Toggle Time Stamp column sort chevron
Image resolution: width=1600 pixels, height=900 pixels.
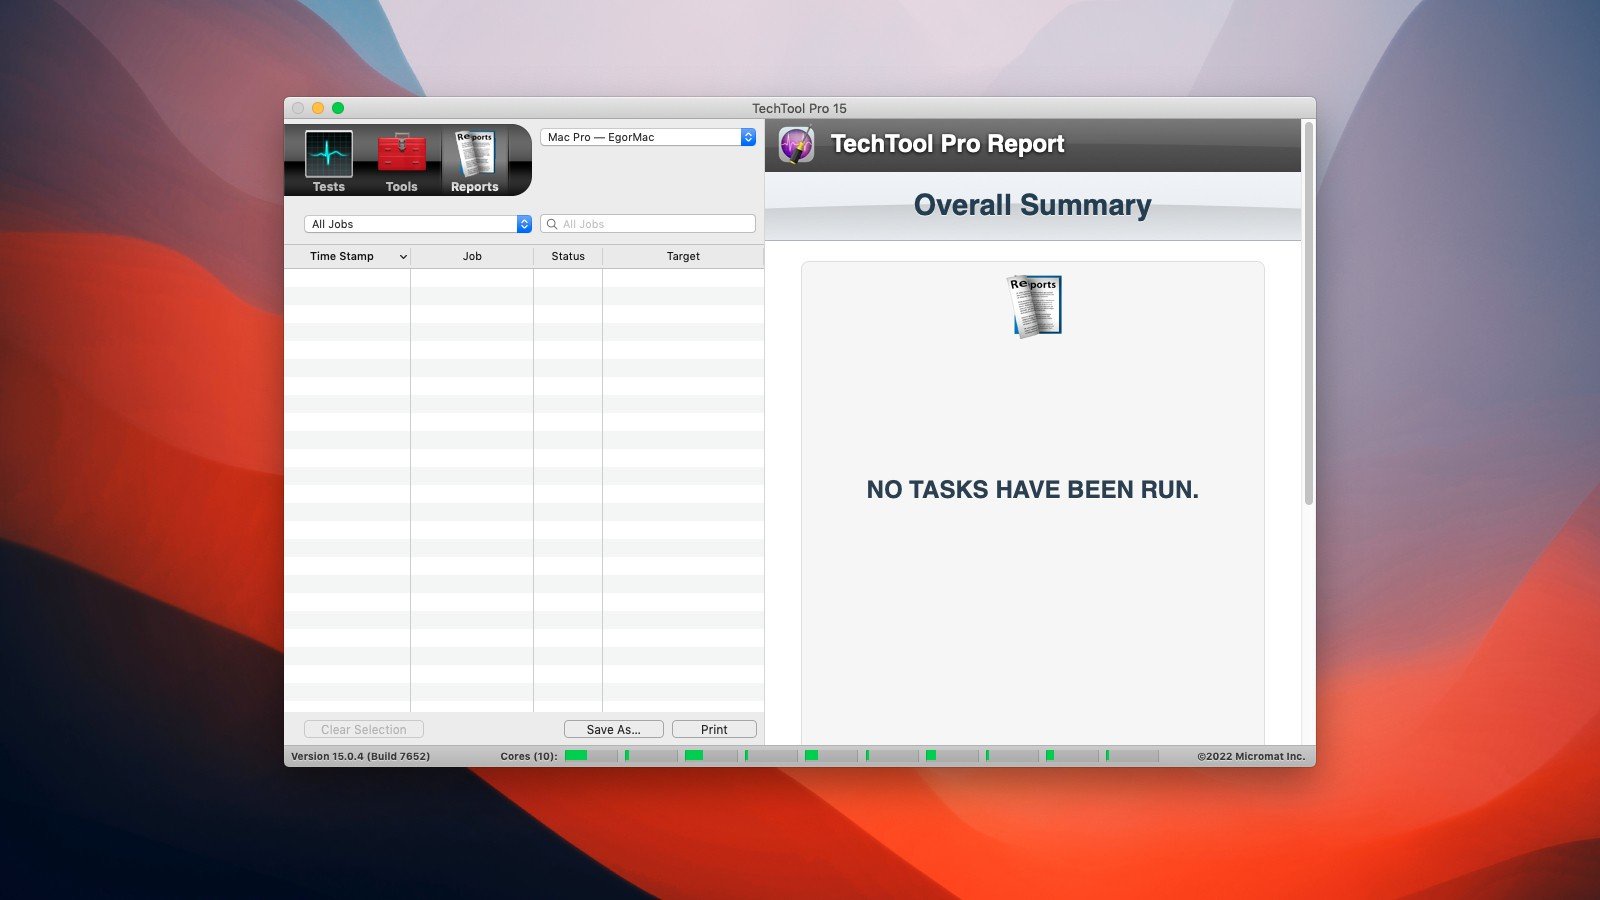(x=403, y=257)
